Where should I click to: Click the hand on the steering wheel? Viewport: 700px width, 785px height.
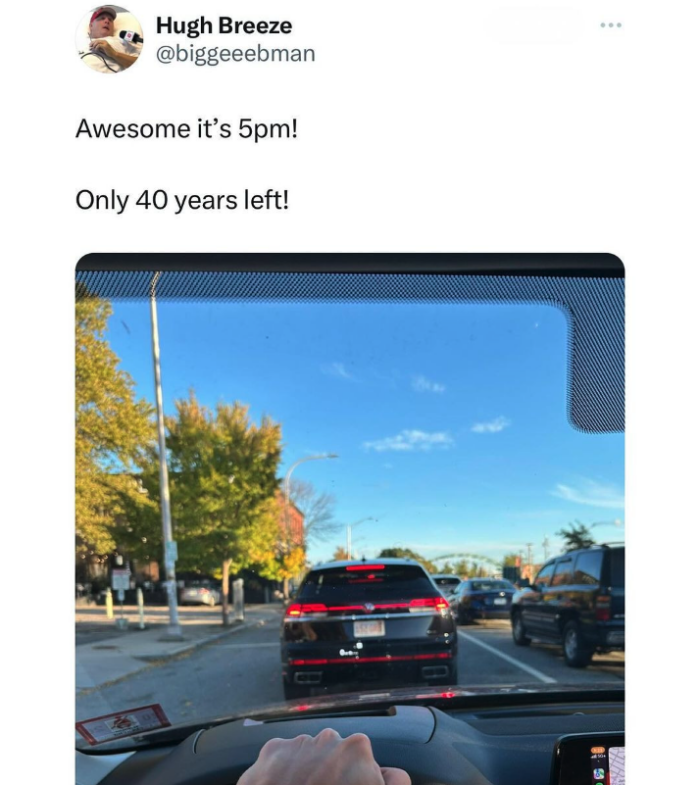323,757
